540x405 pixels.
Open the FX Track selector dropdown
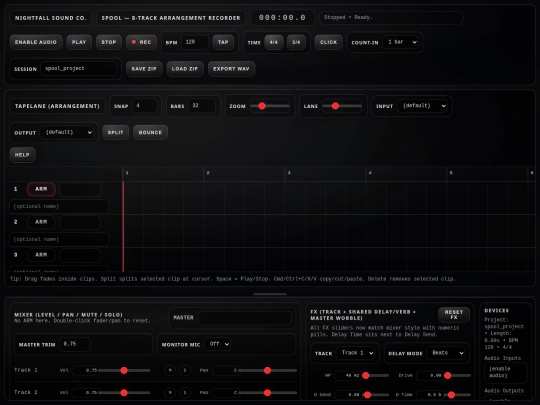click(356, 353)
